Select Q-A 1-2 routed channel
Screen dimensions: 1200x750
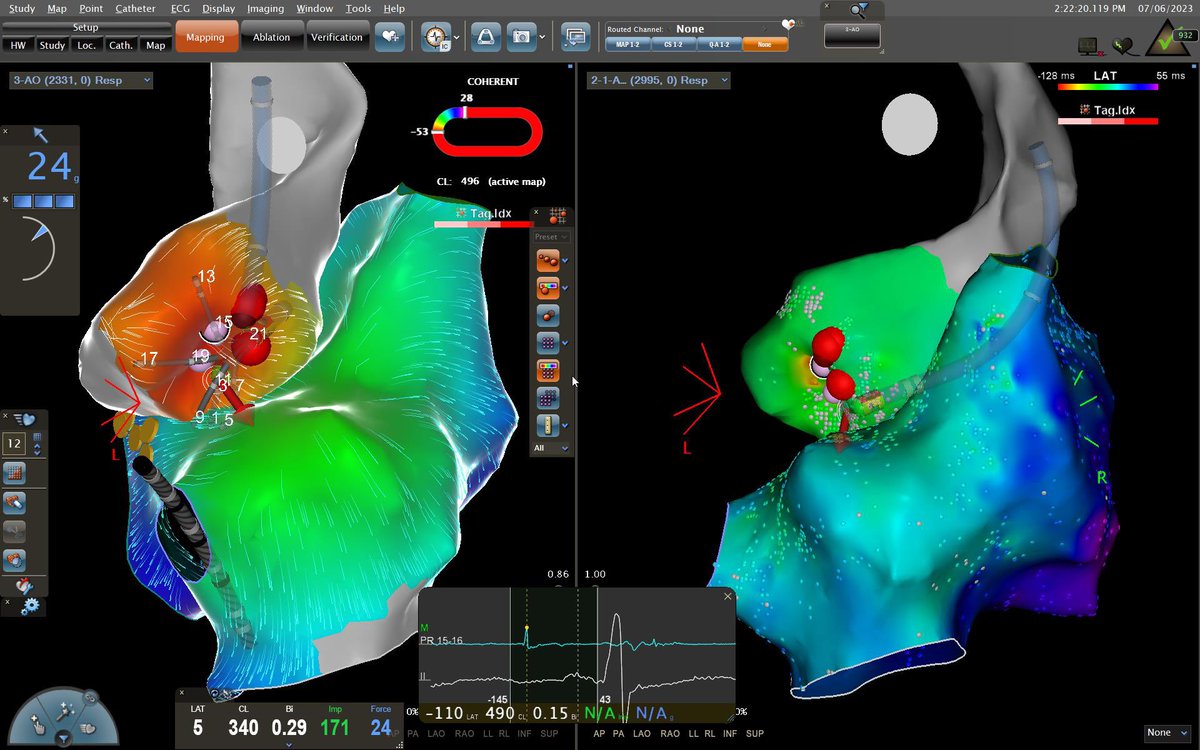[x=718, y=45]
